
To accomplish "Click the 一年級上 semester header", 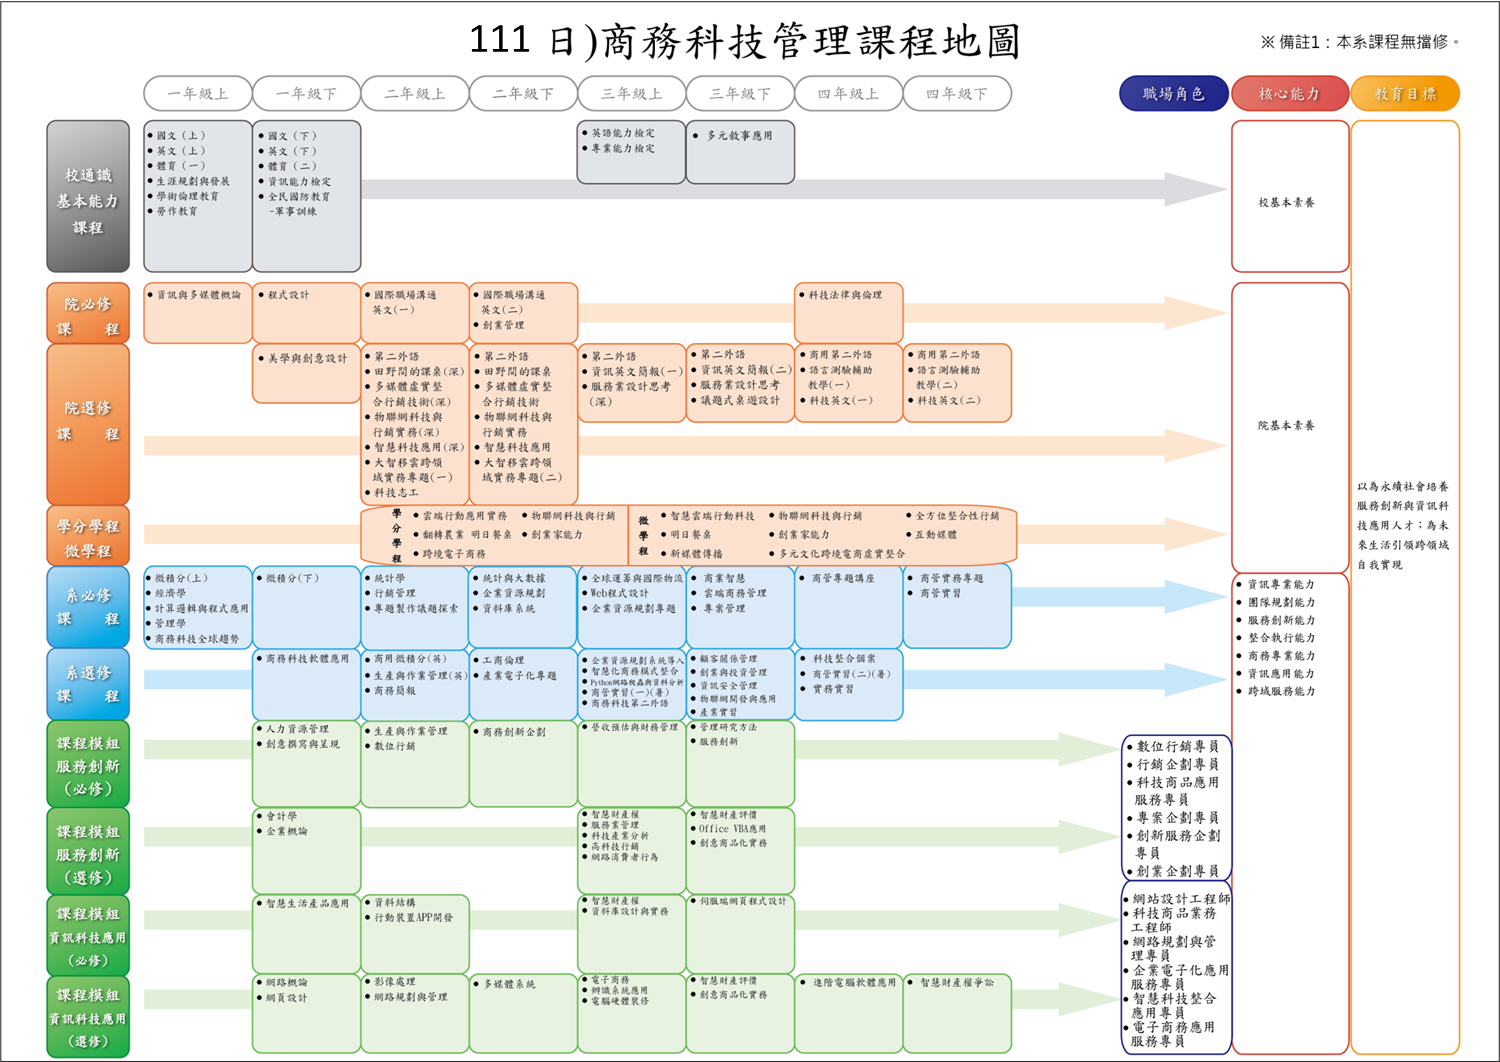I will click(198, 93).
